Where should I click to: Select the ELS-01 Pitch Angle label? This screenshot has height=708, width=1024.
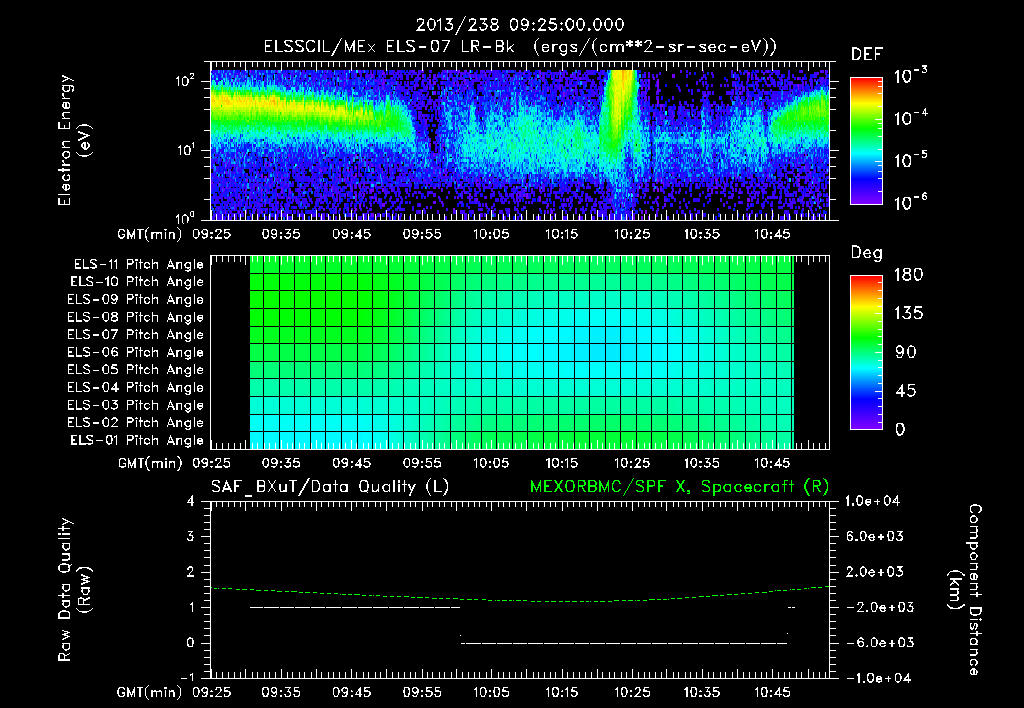(137, 441)
